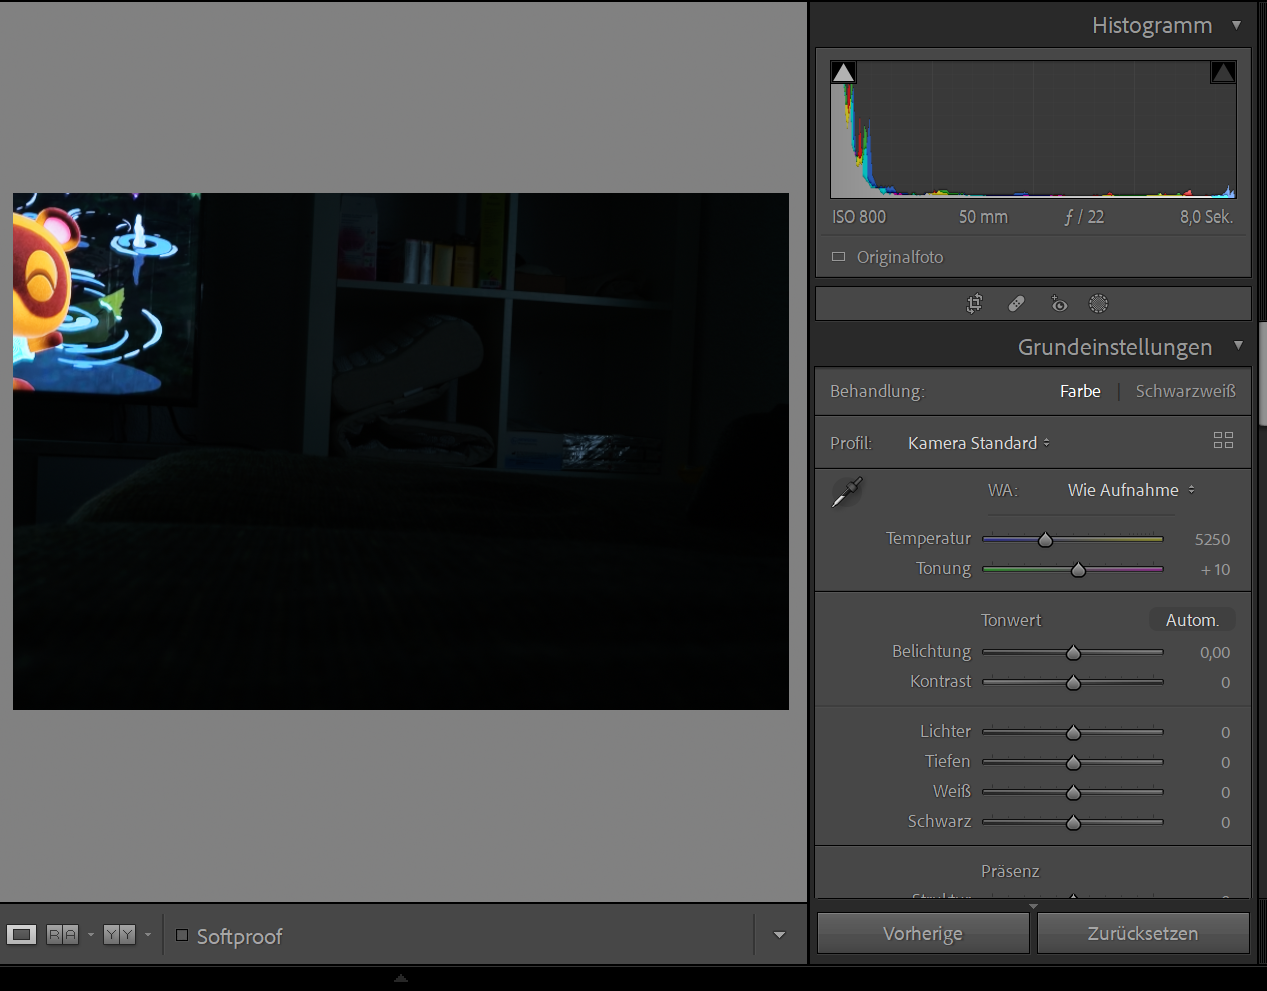Viewport: 1267px width, 991px height.
Task: Open dropdown arrow beside YY view
Action: point(148,935)
